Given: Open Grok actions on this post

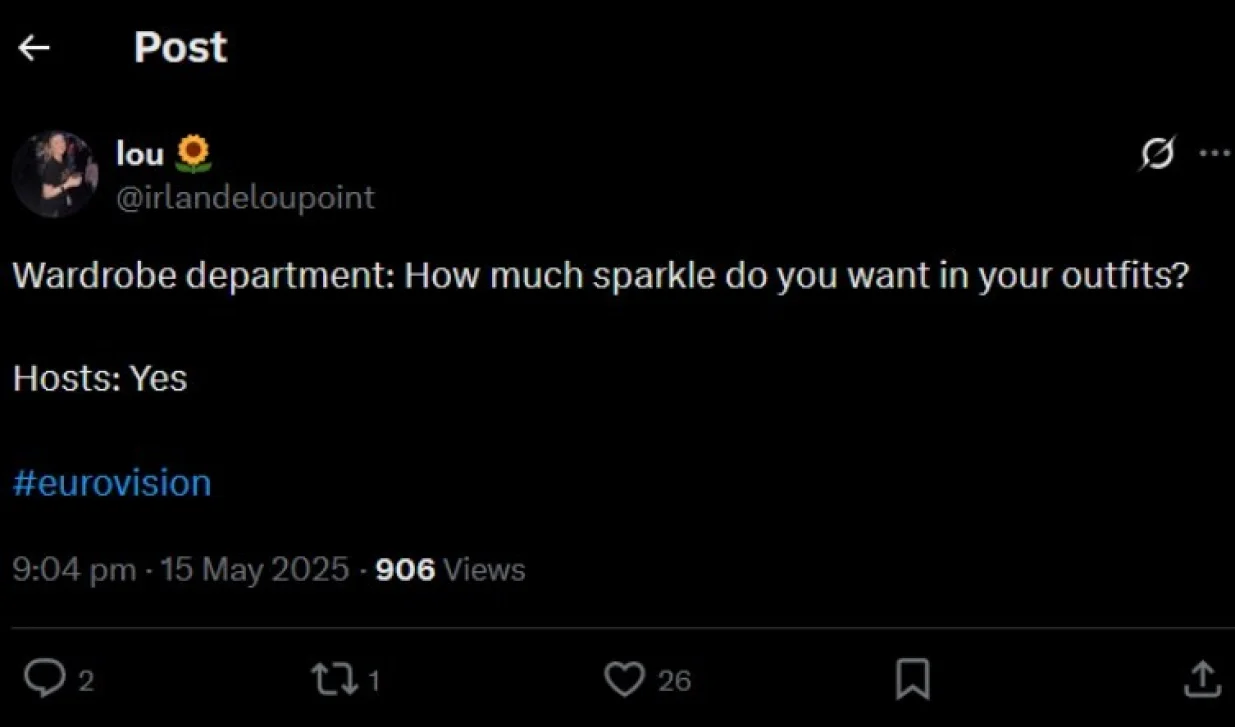Looking at the screenshot, I should point(1156,153).
